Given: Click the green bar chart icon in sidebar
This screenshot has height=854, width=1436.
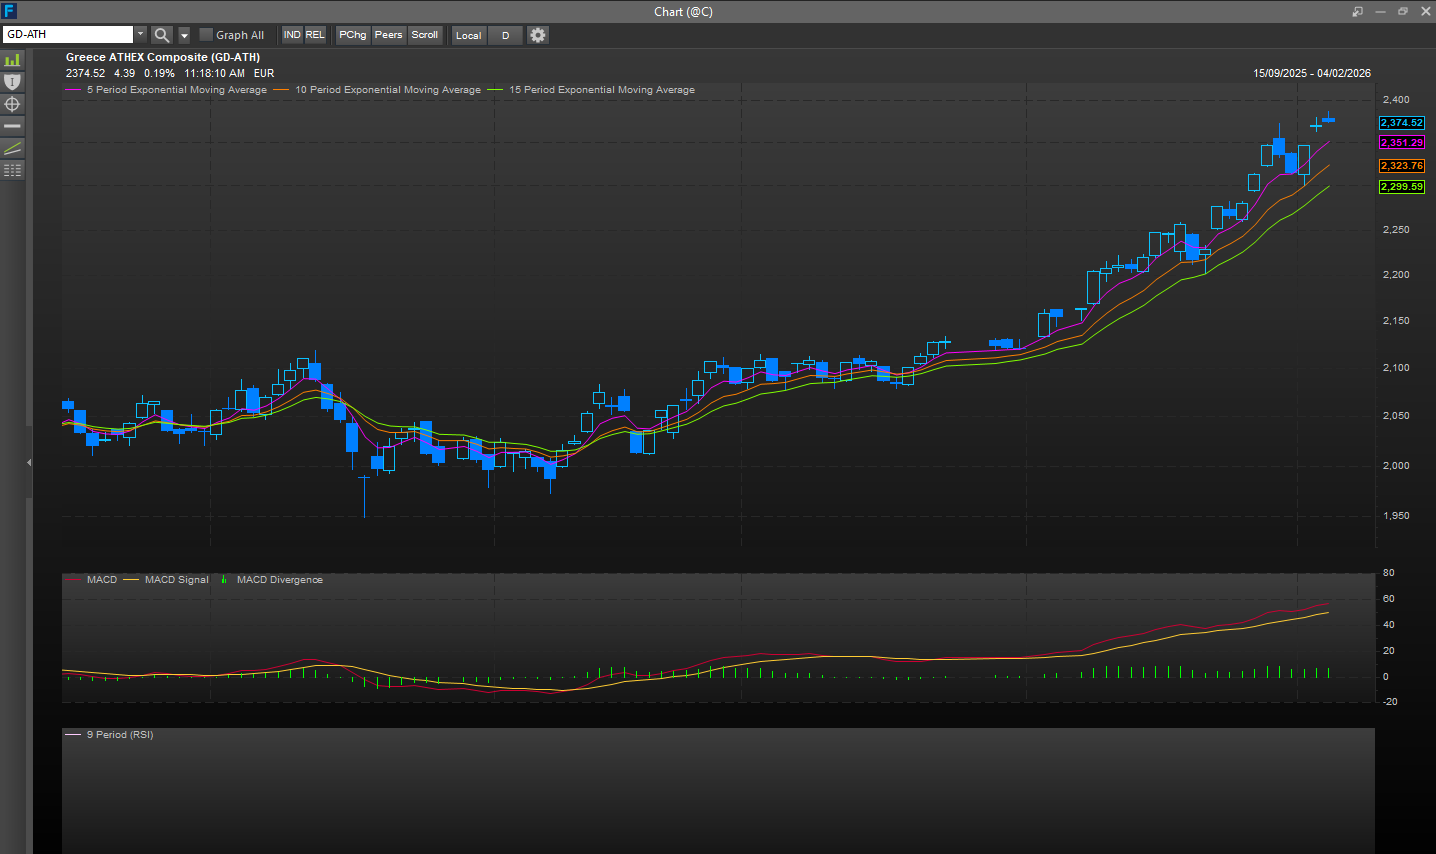Looking at the screenshot, I should pos(12,60).
